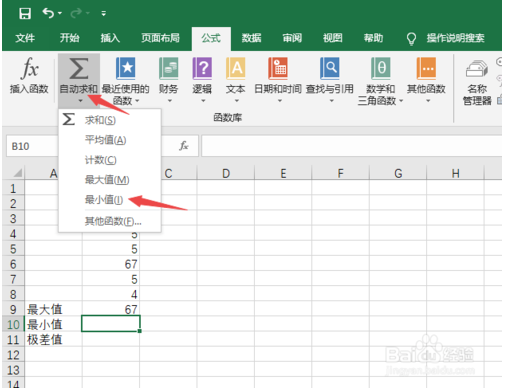The height and width of the screenshot is (389, 505).
Task: Expand the 自动求和 dropdown arrow
Action: [x=80, y=101]
